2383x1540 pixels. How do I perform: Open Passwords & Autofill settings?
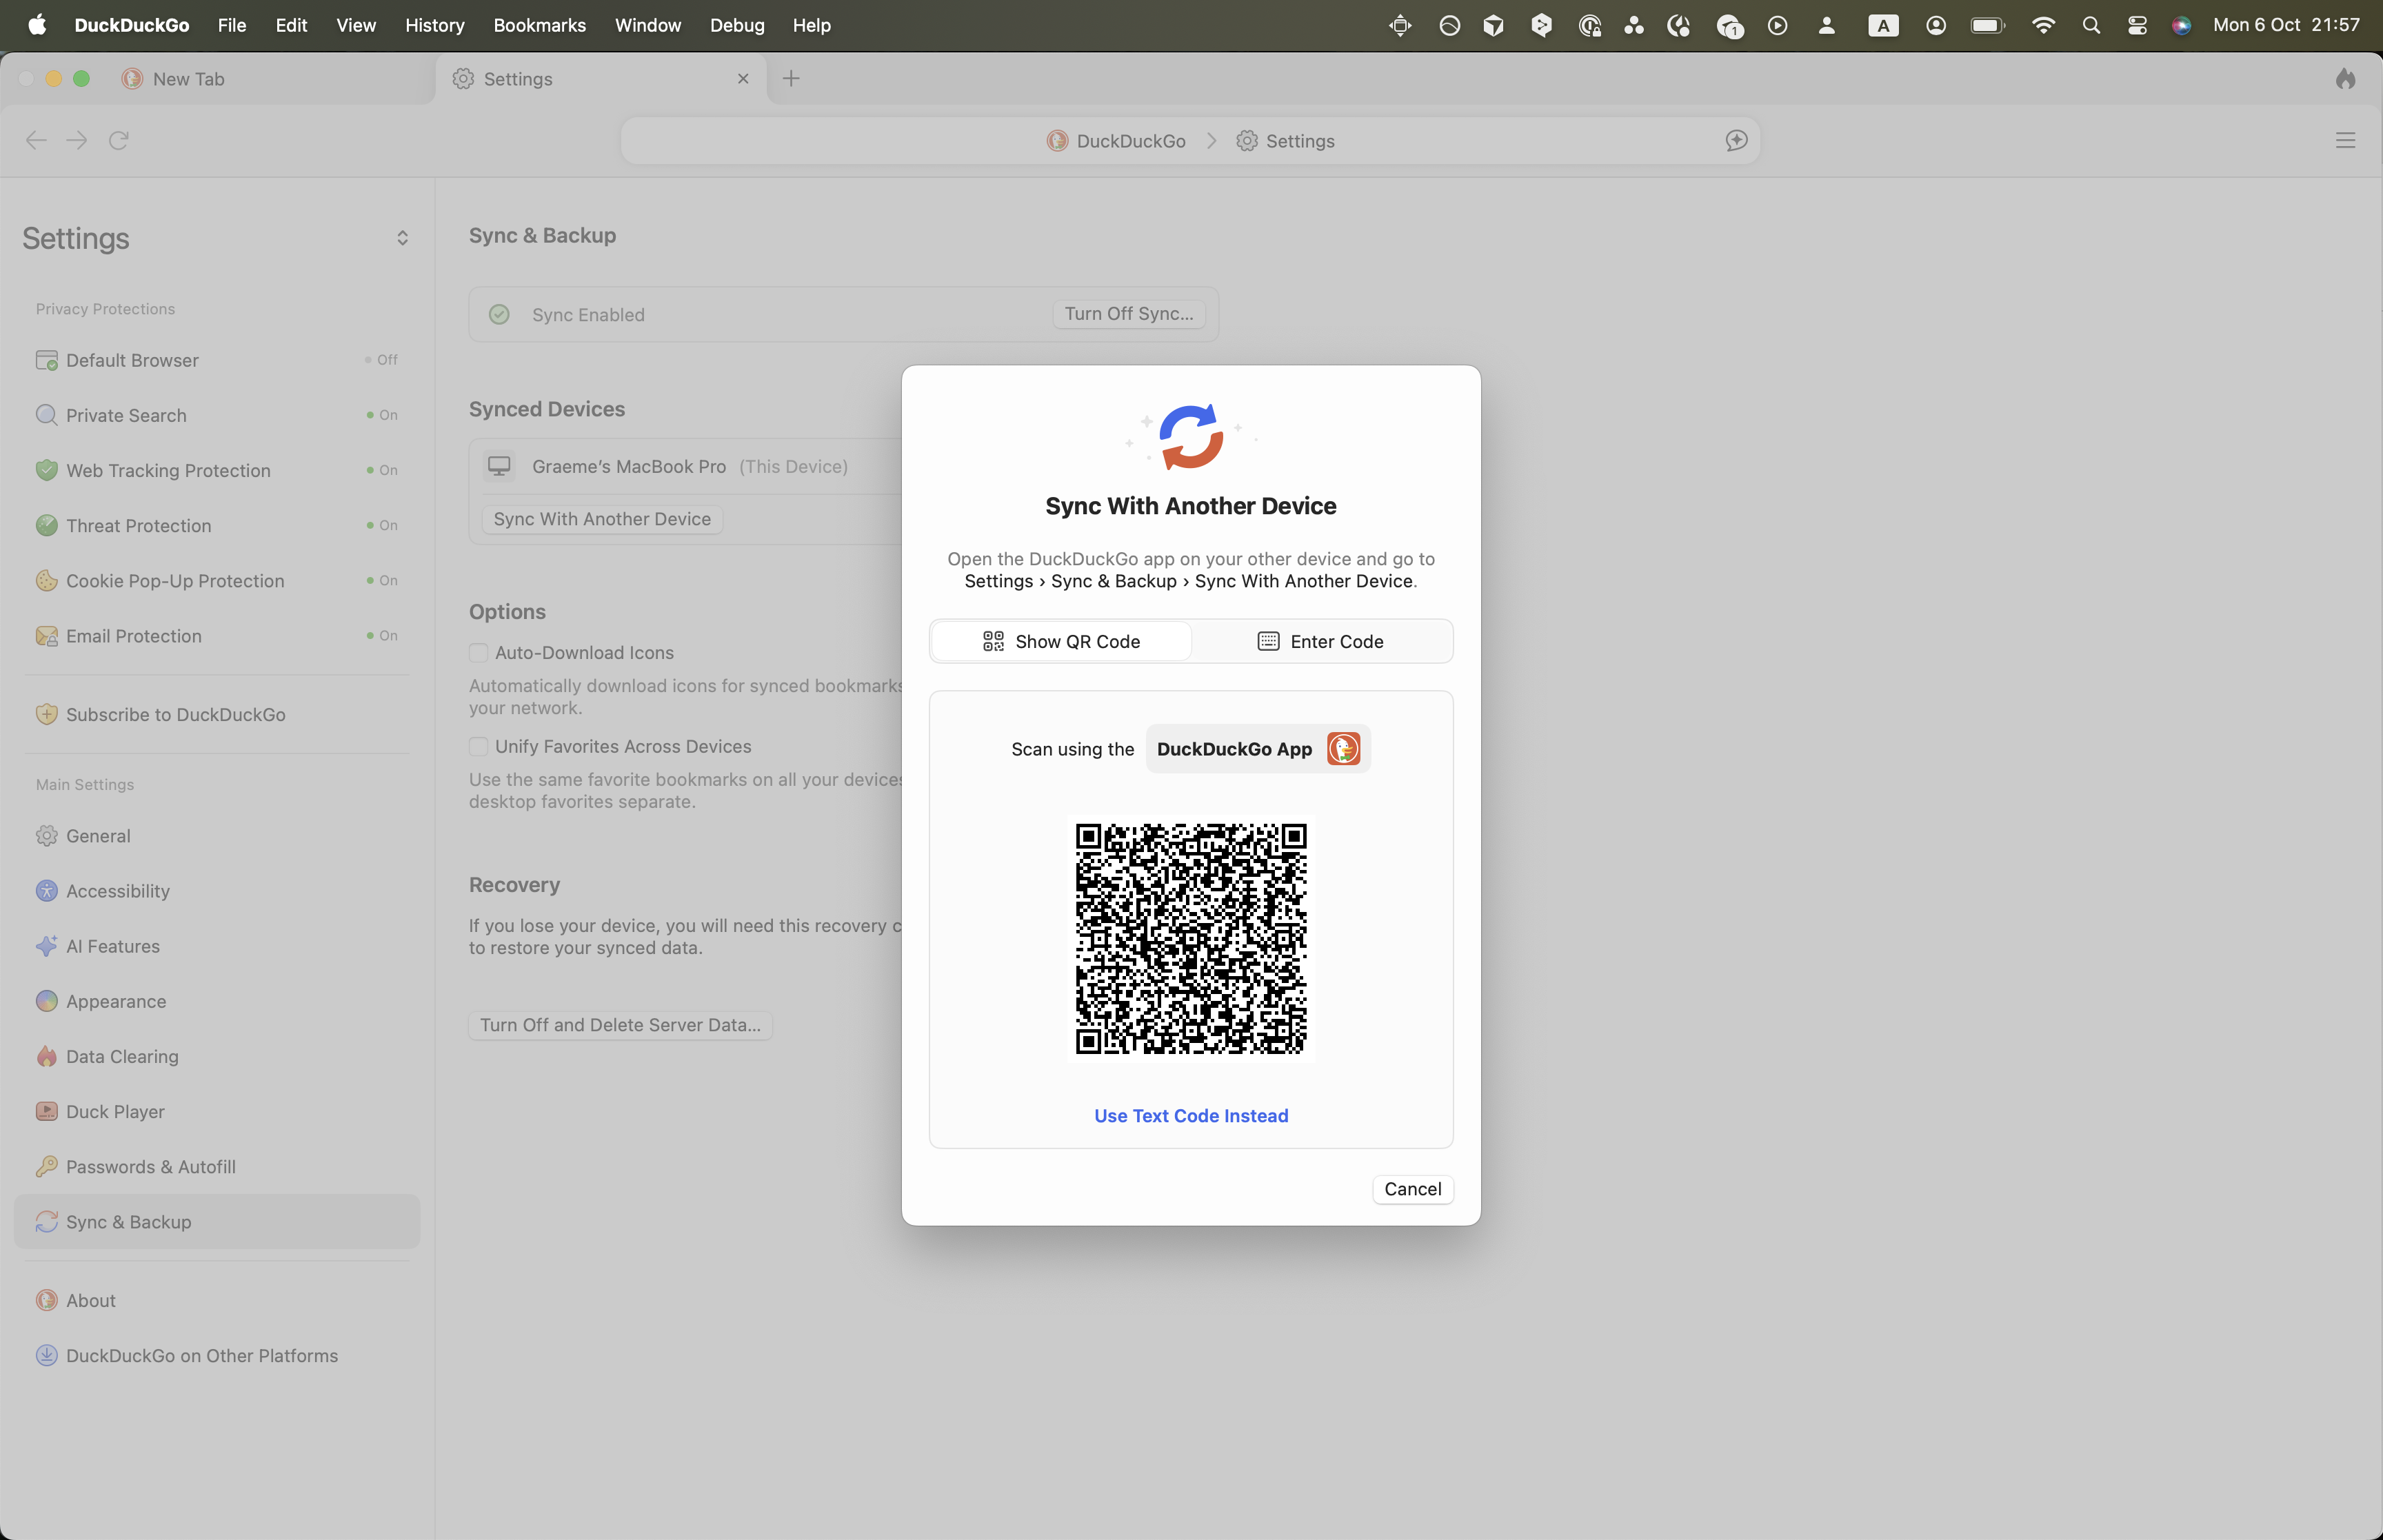tap(151, 1166)
